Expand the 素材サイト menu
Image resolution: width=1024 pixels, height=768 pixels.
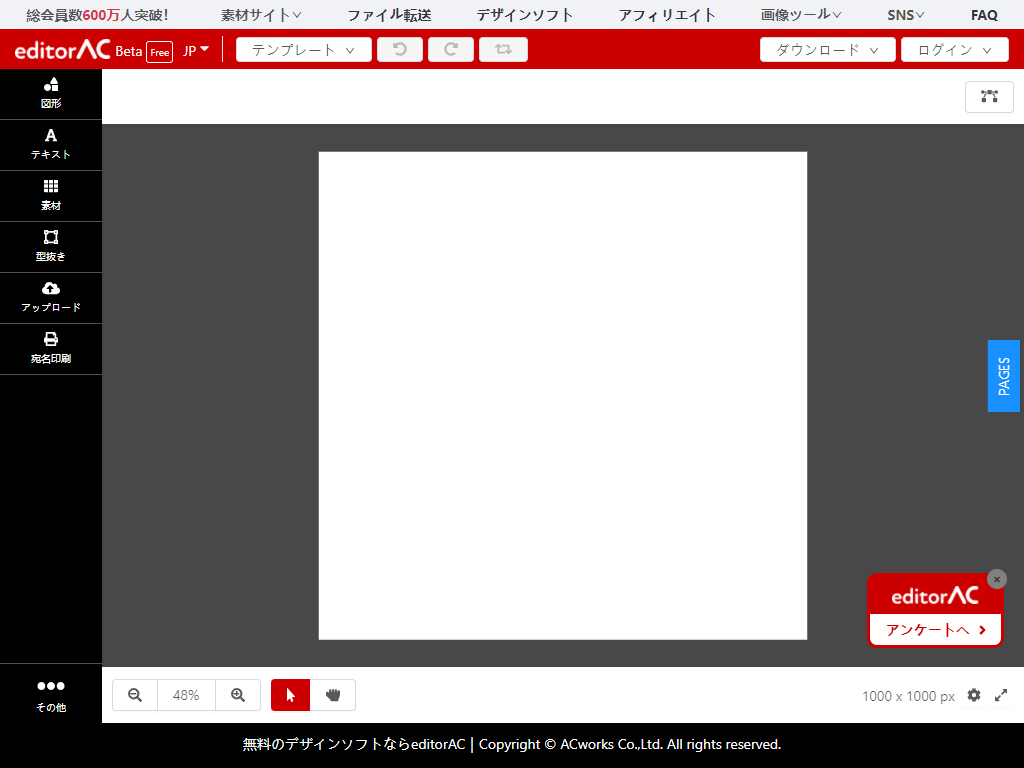click(261, 15)
